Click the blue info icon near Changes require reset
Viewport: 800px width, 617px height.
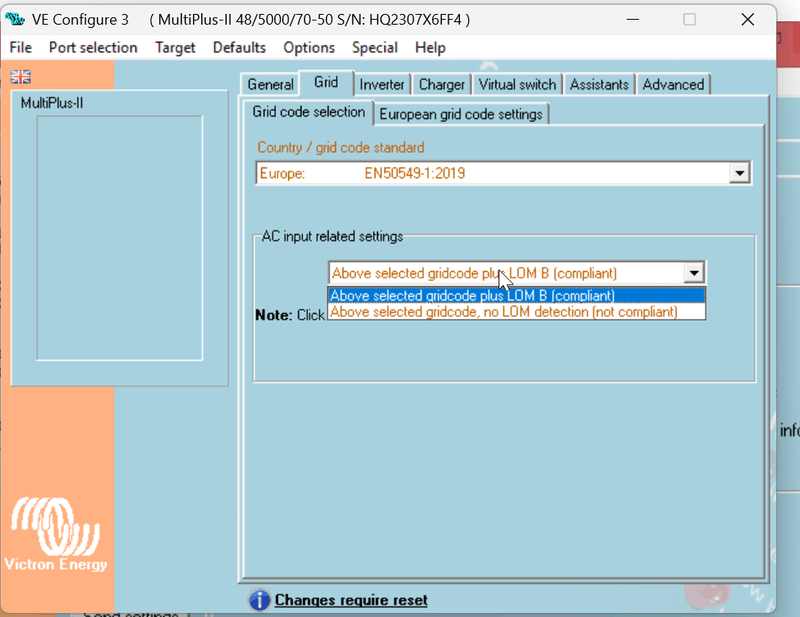coord(258,600)
